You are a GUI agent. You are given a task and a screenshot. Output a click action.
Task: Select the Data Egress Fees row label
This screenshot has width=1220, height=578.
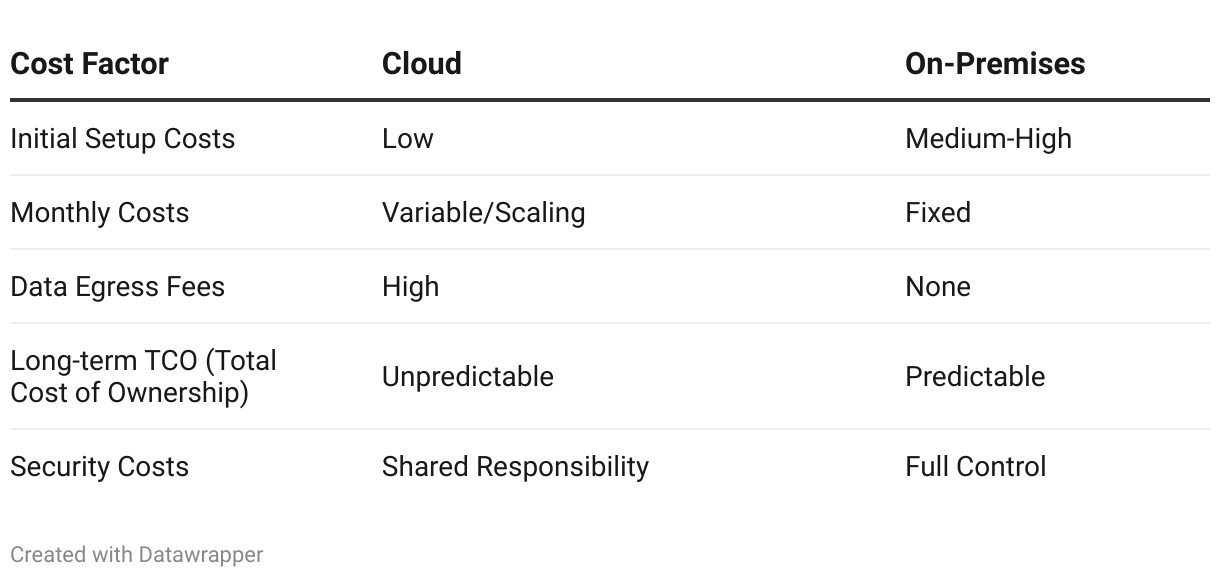coord(117,286)
